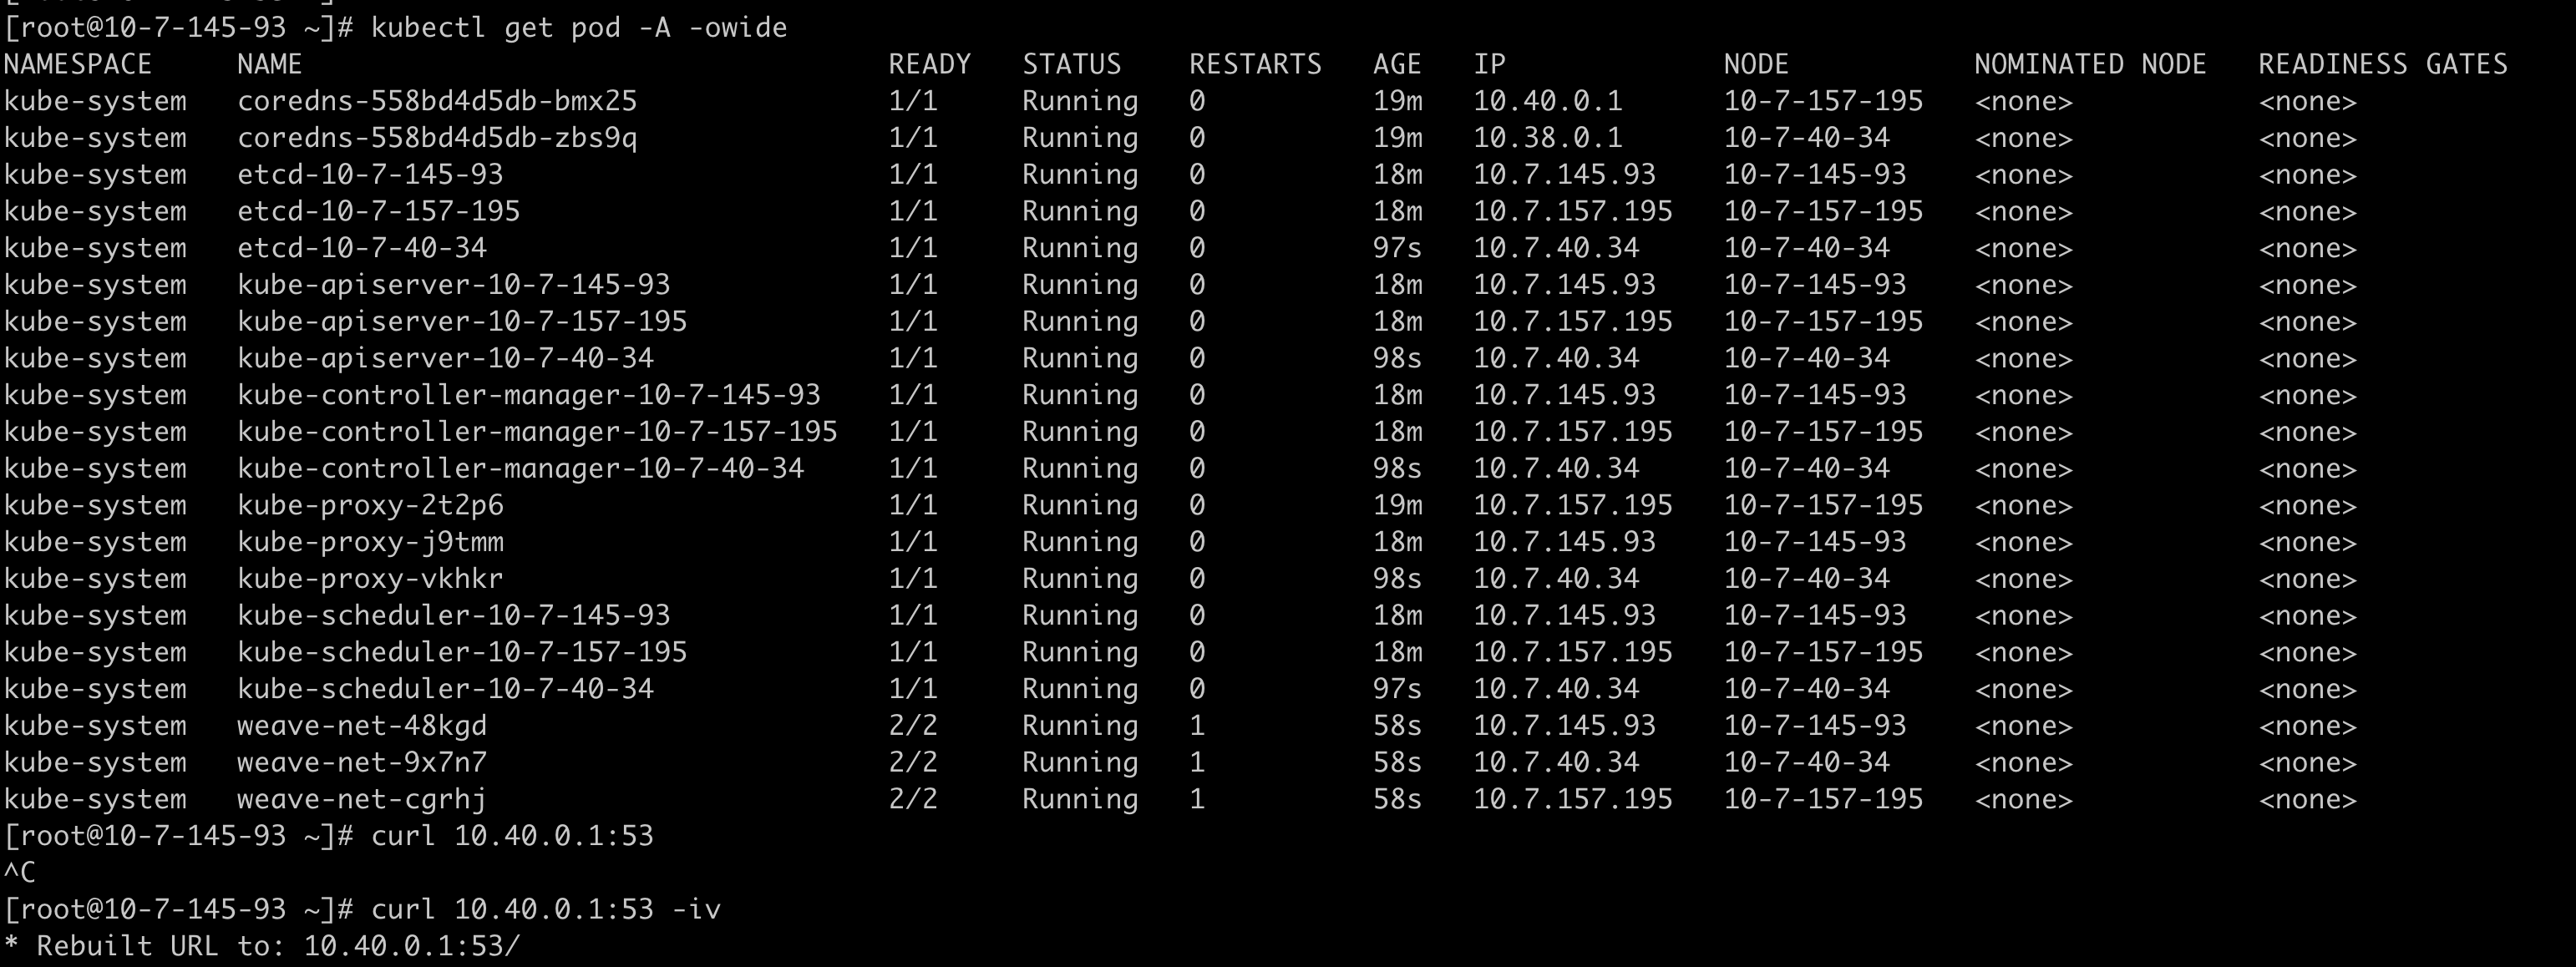The image size is (2576, 967).
Task: Click the weave-net-48kgd pod name
Action: [x=361, y=726]
